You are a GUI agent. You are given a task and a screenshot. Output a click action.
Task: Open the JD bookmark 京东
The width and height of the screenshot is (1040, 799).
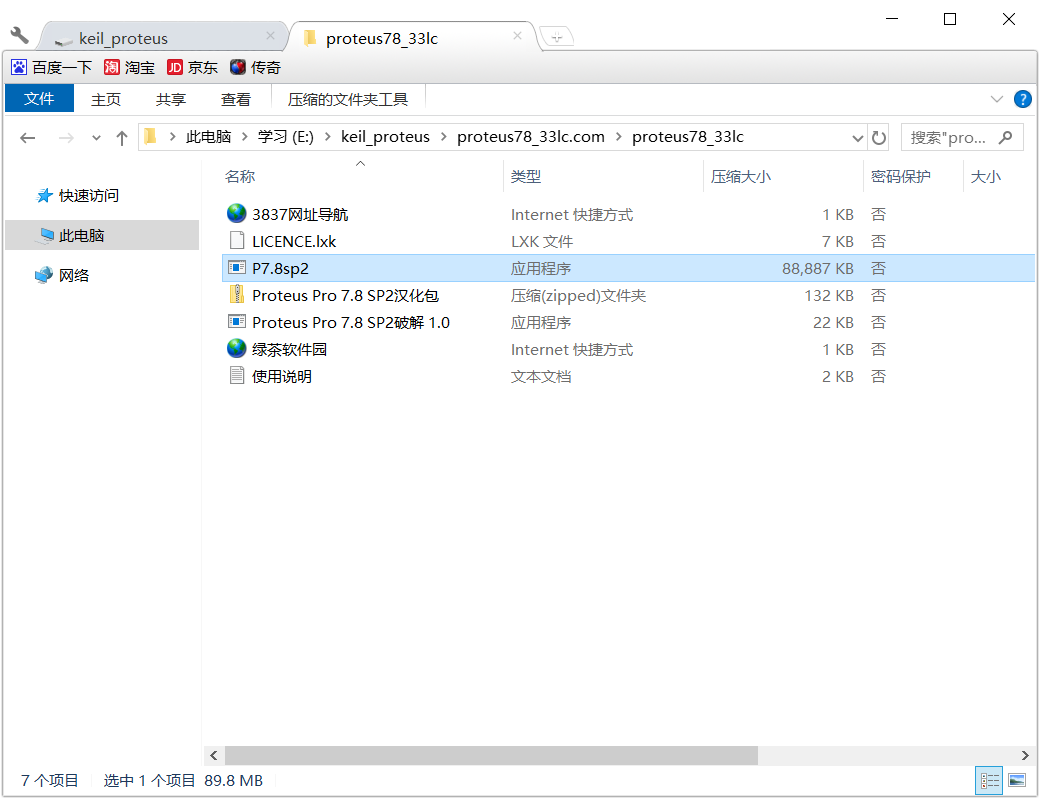click(192, 68)
